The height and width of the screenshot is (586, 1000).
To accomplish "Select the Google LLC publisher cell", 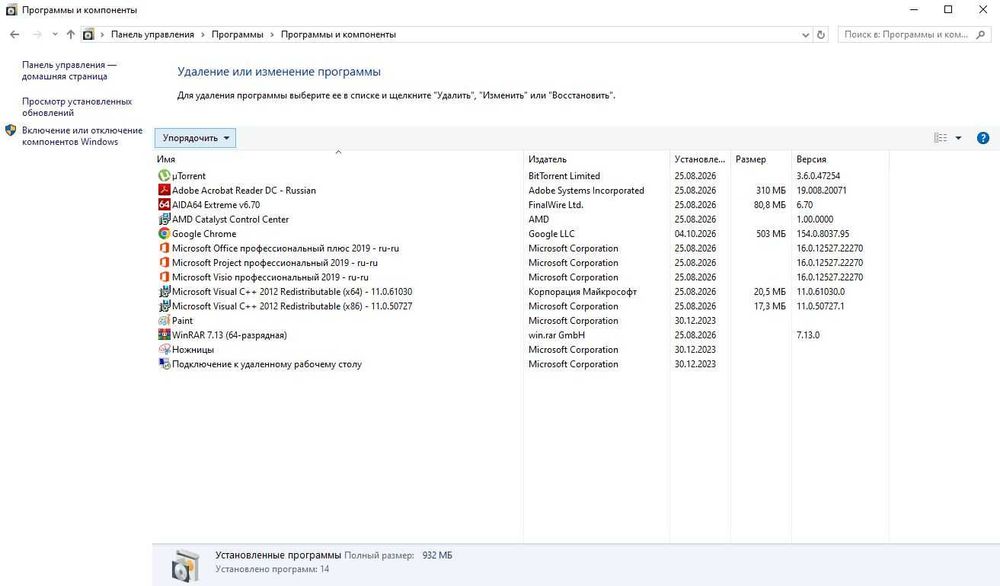I will pyautogui.click(x=552, y=234).
